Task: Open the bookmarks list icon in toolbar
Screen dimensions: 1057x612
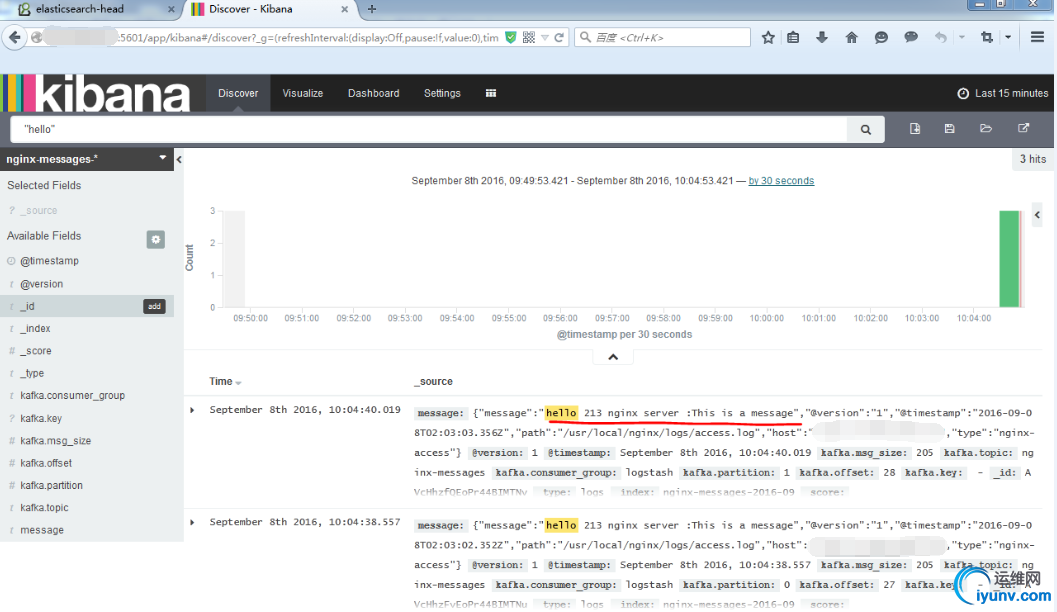Action: 793,38
